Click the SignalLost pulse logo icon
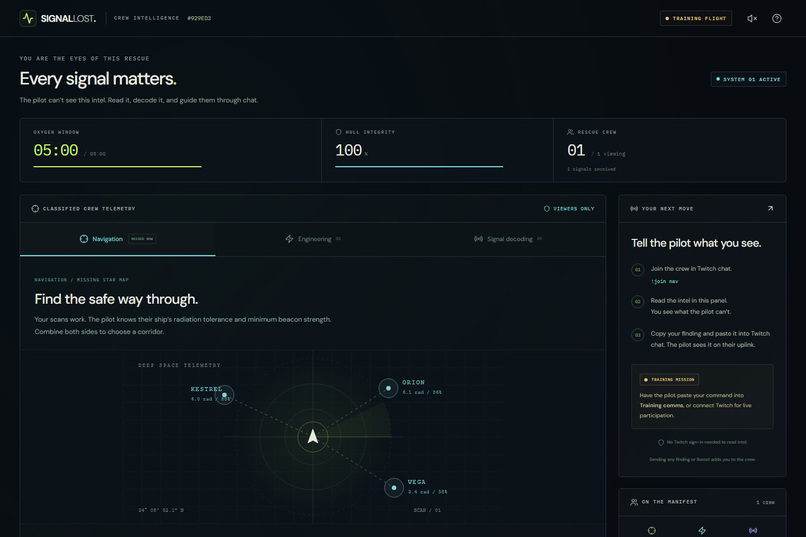The image size is (806, 537). (x=28, y=18)
